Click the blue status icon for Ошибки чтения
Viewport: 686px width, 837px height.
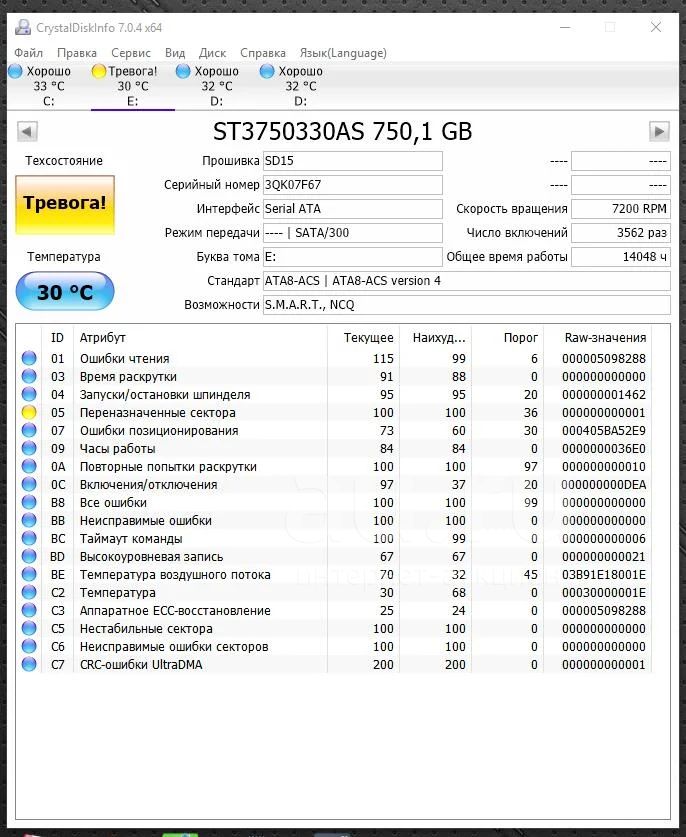pos(29,359)
